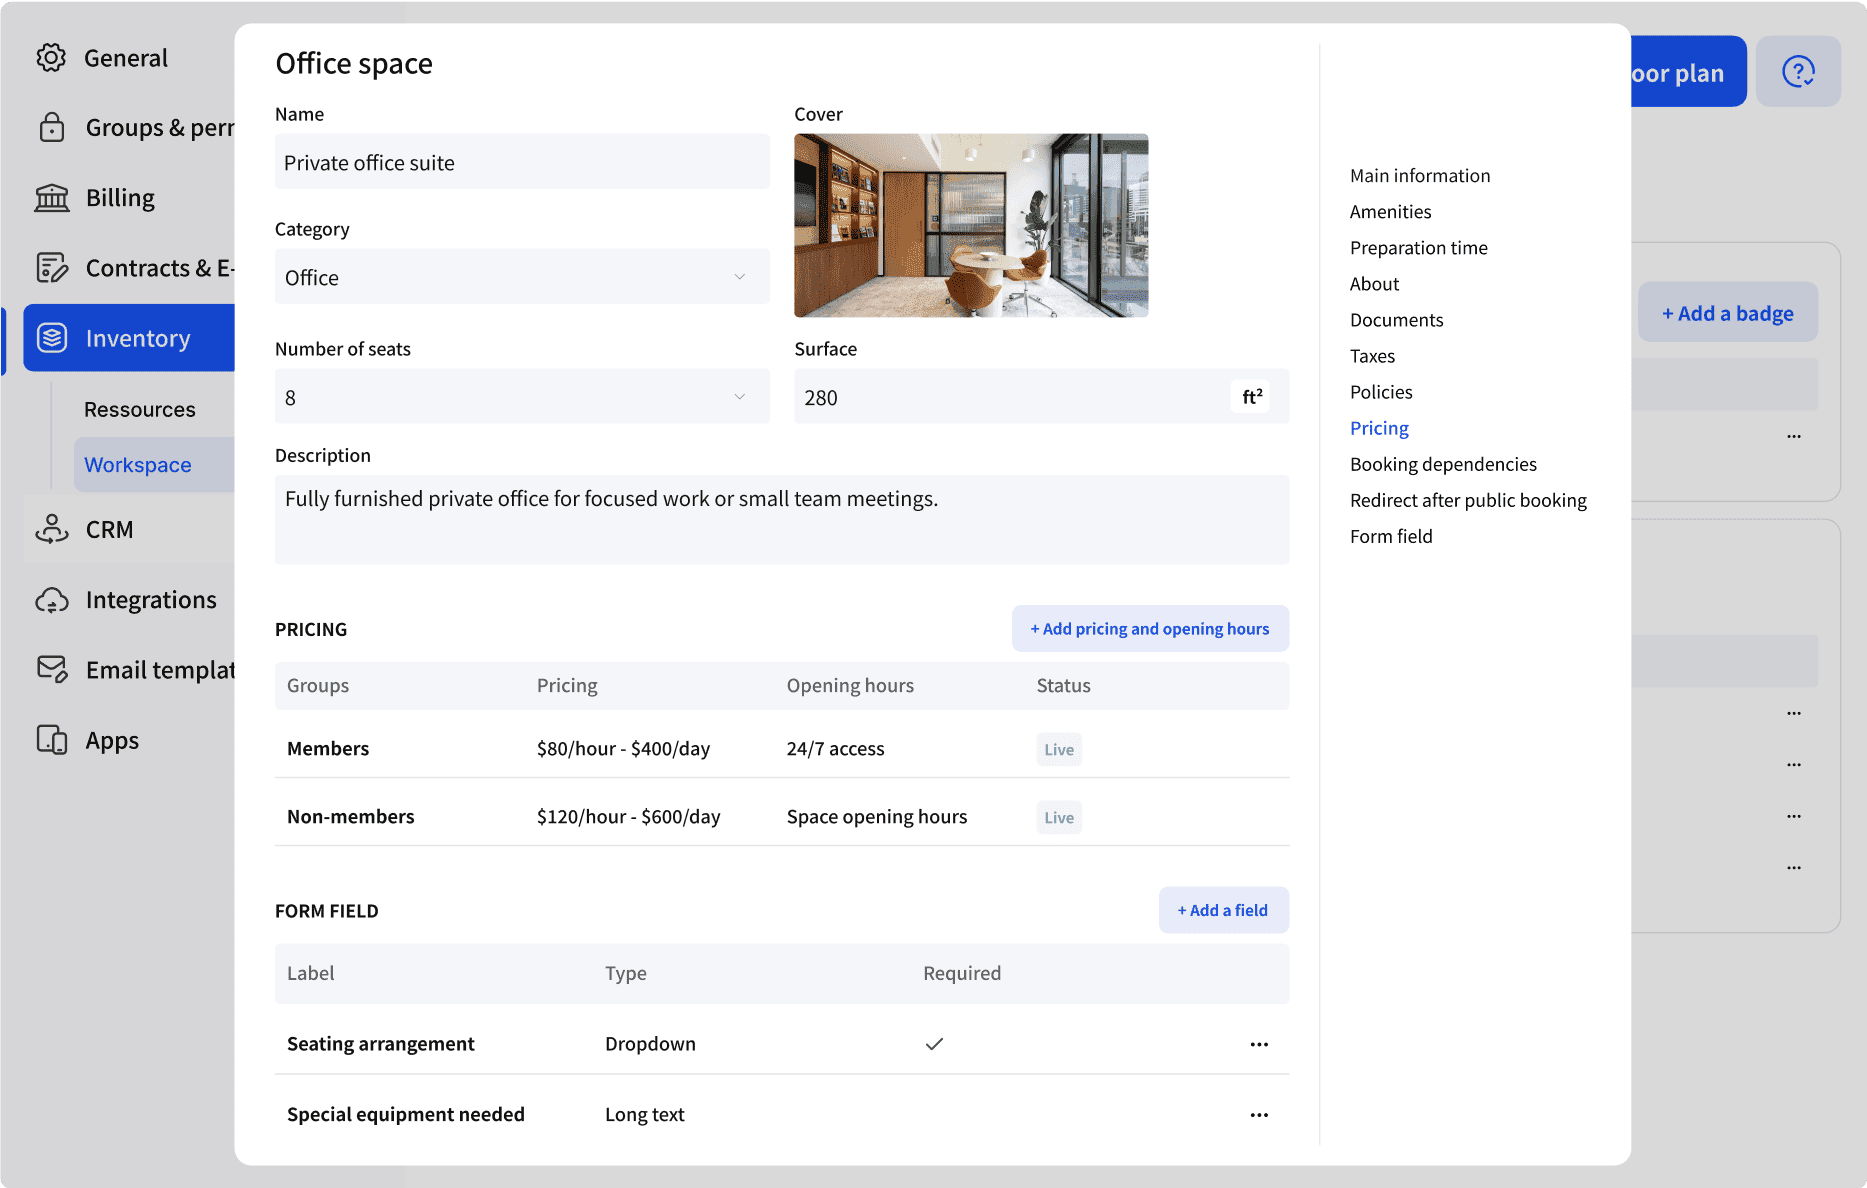Click the Apps sidebar icon
Screen dimensions: 1867x1188
pos(52,740)
